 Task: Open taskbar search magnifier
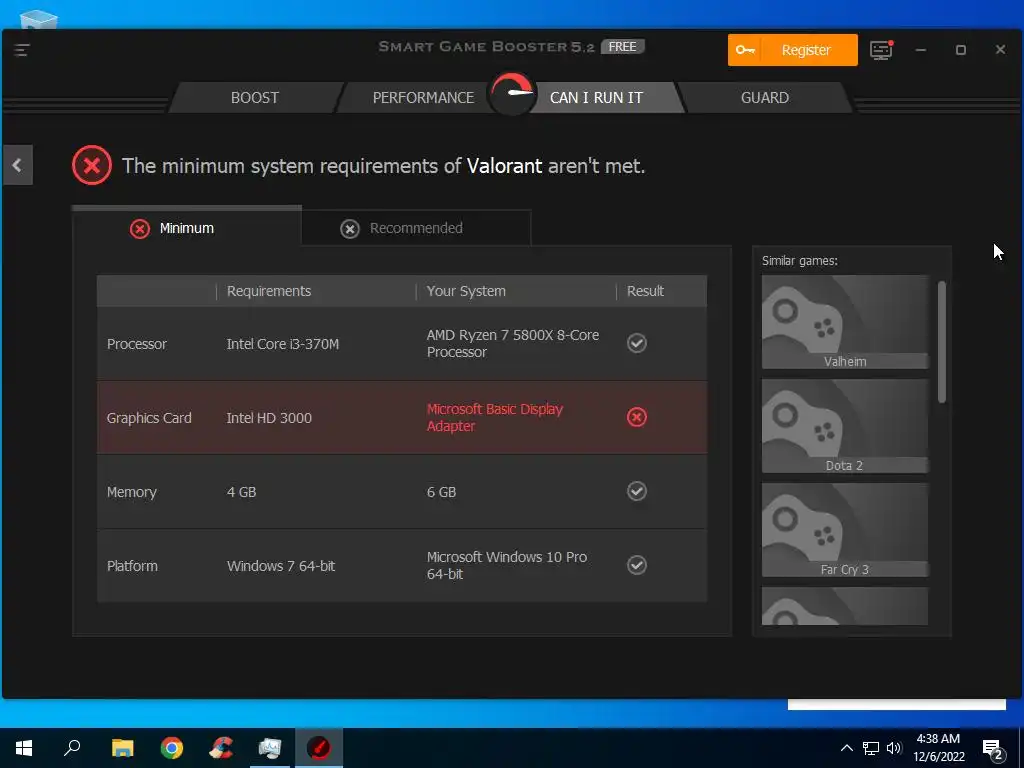pos(72,748)
